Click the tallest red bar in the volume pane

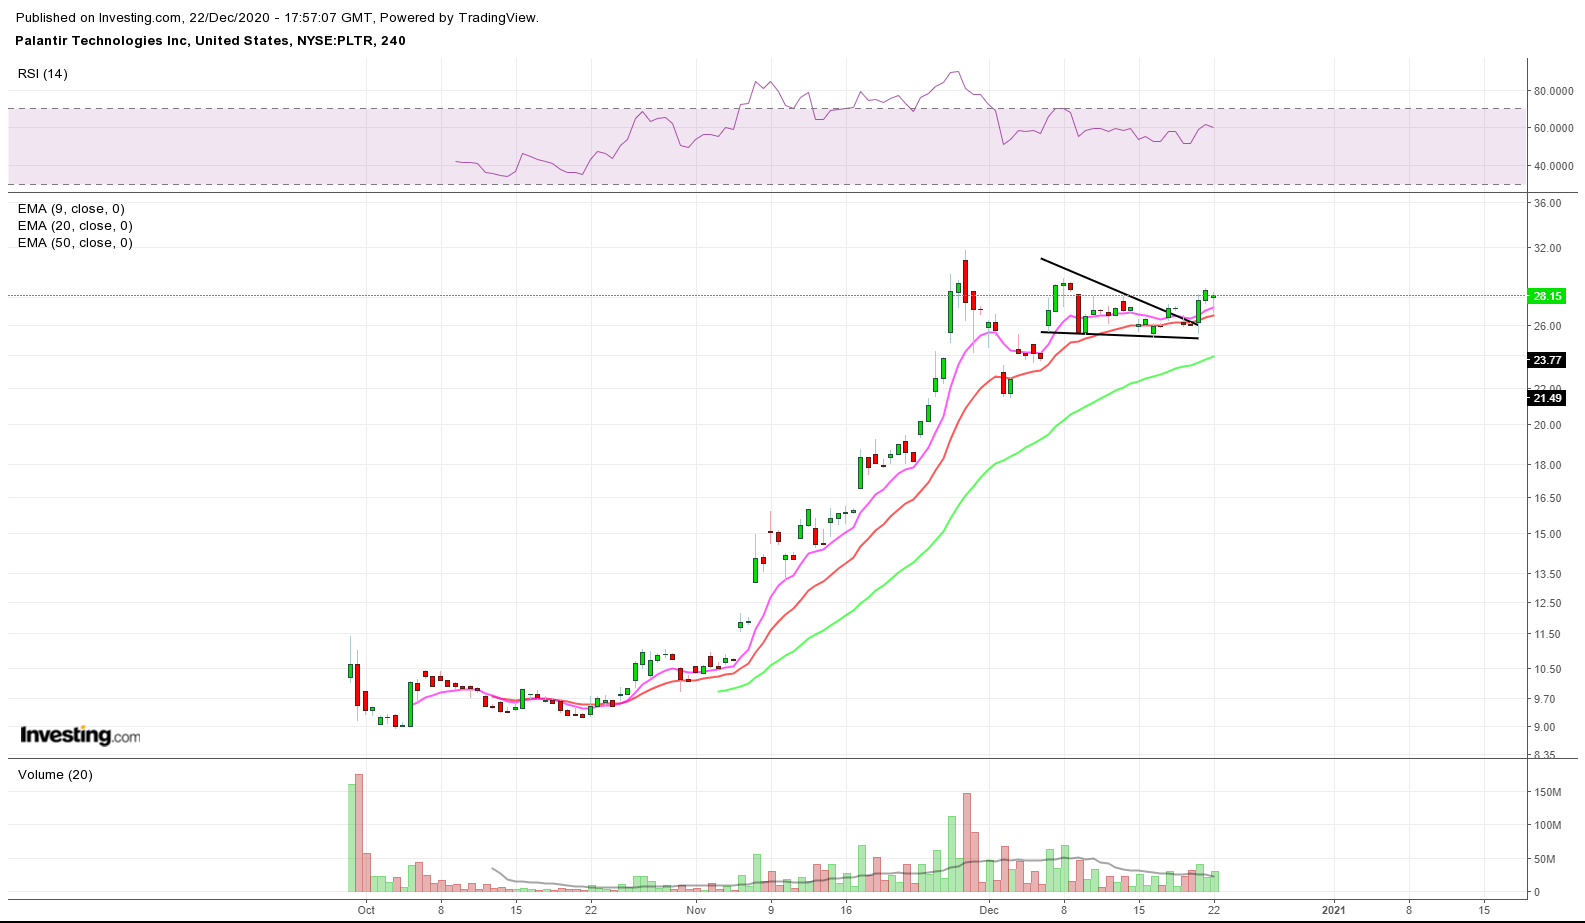(359, 833)
